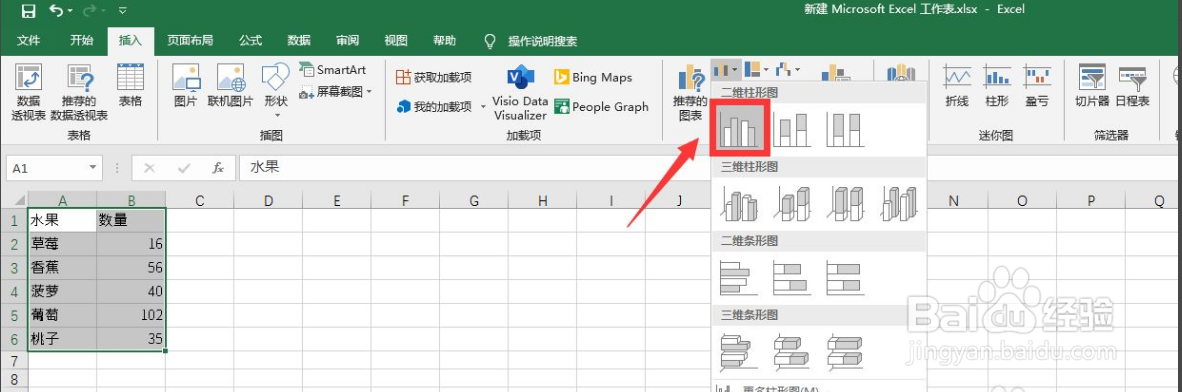Expand the My Add-ins dropdown arrow

482,107
